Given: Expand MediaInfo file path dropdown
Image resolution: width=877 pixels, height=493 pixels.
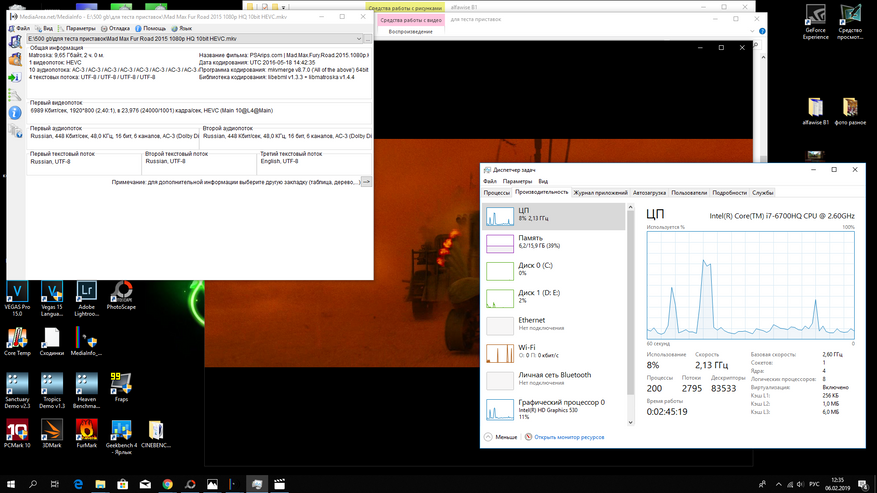Looking at the screenshot, I should pyautogui.click(x=359, y=39).
